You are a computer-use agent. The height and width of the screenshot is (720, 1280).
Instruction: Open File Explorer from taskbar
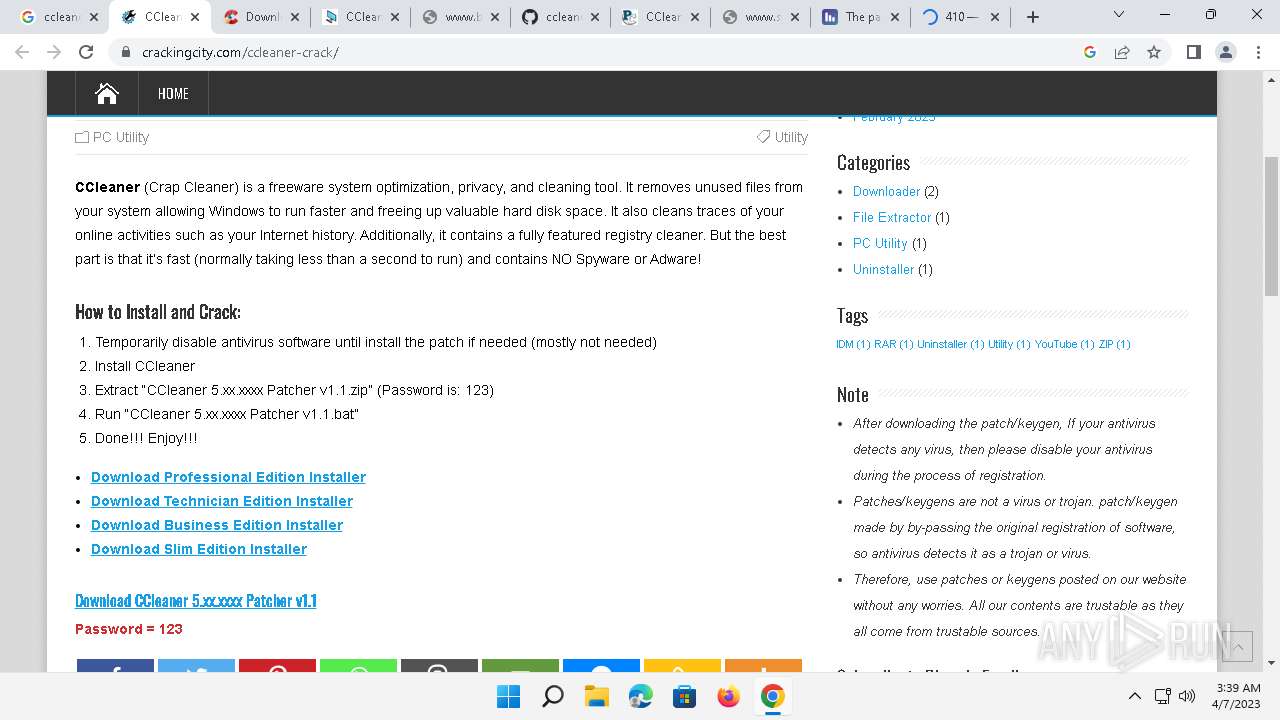tap(596, 696)
